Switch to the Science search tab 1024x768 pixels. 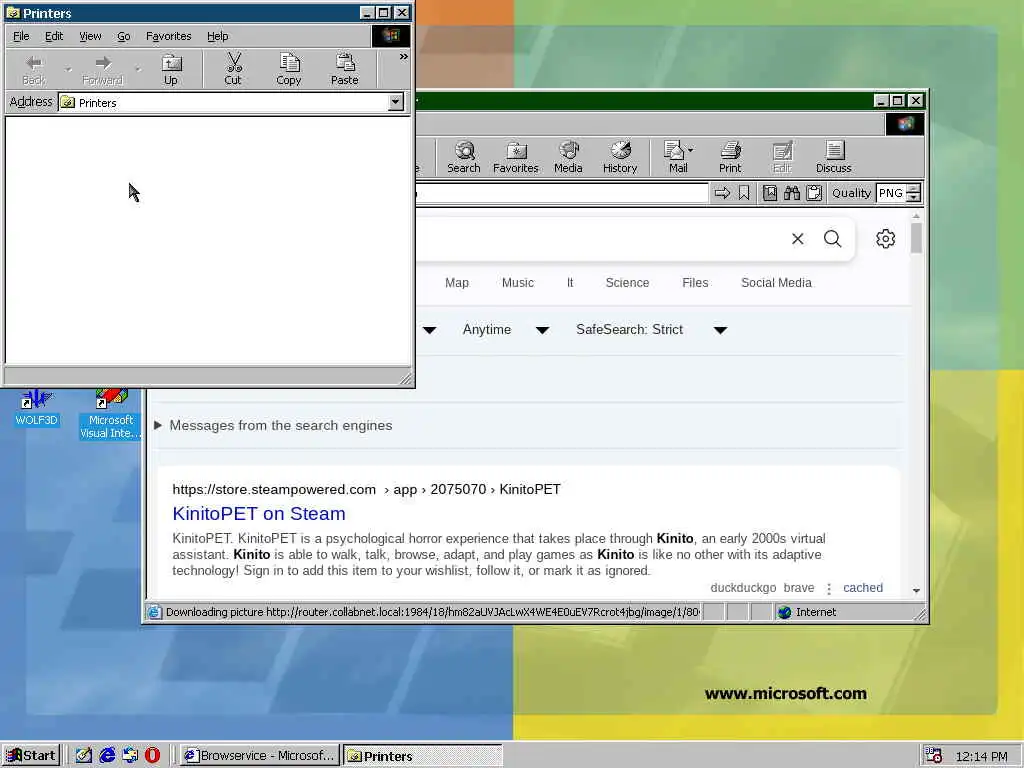coord(627,283)
